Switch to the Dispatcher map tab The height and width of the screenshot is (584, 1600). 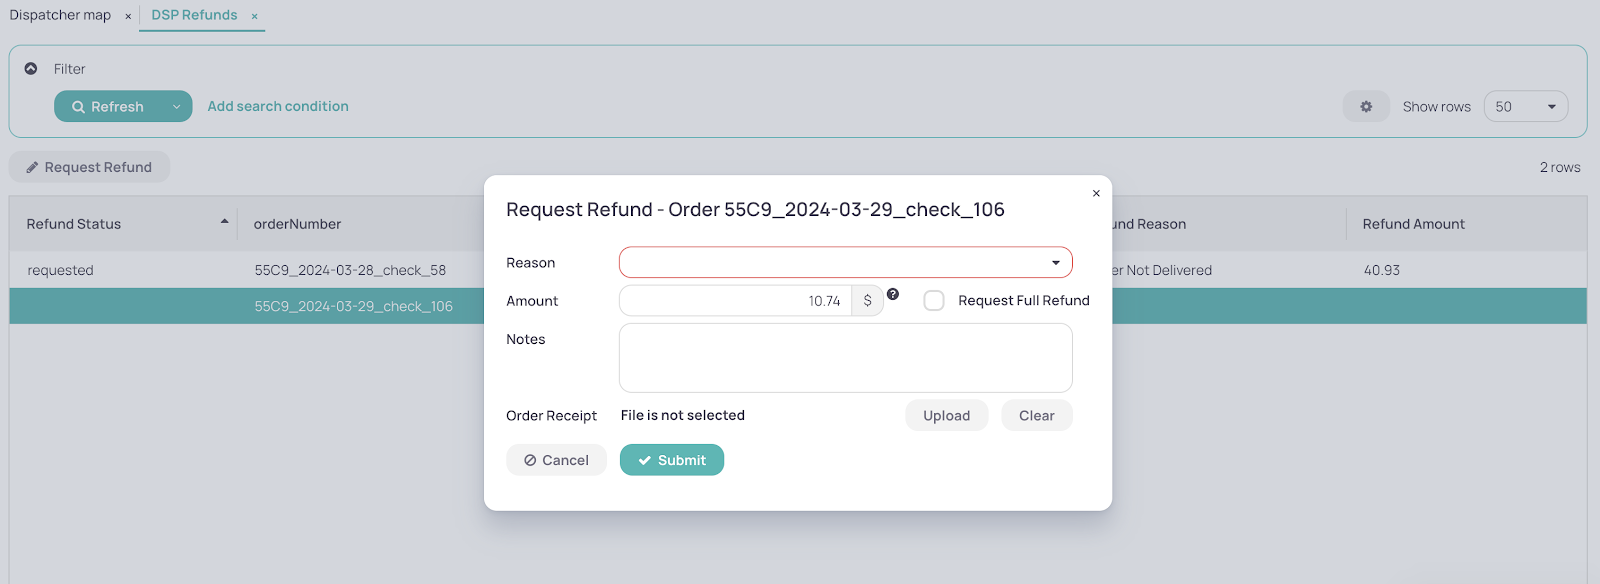click(60, 15)
